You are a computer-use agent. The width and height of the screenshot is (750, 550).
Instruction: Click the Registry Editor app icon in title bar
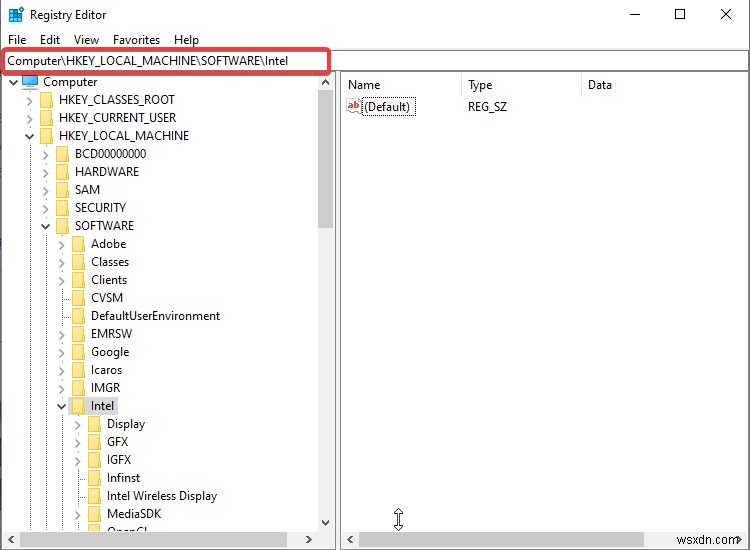[x=16, y=14]
